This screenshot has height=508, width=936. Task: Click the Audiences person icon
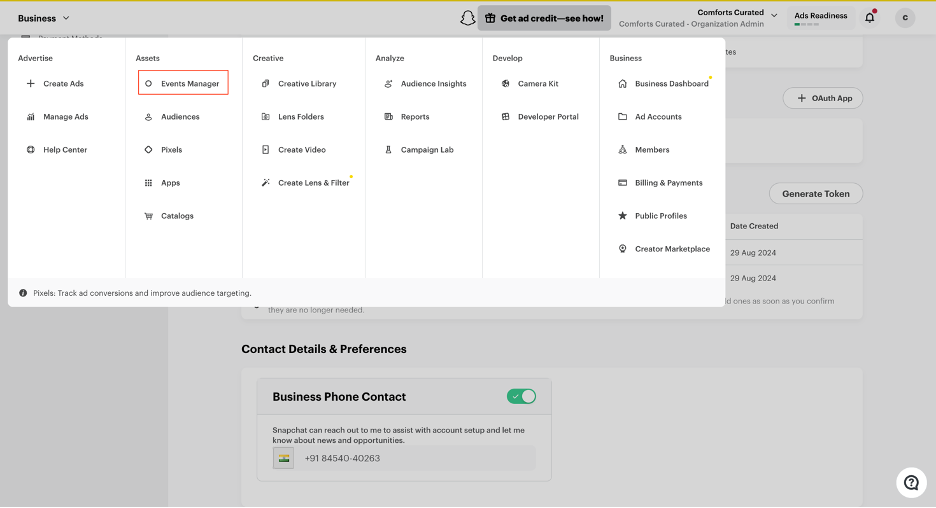[x=149, y=117]
